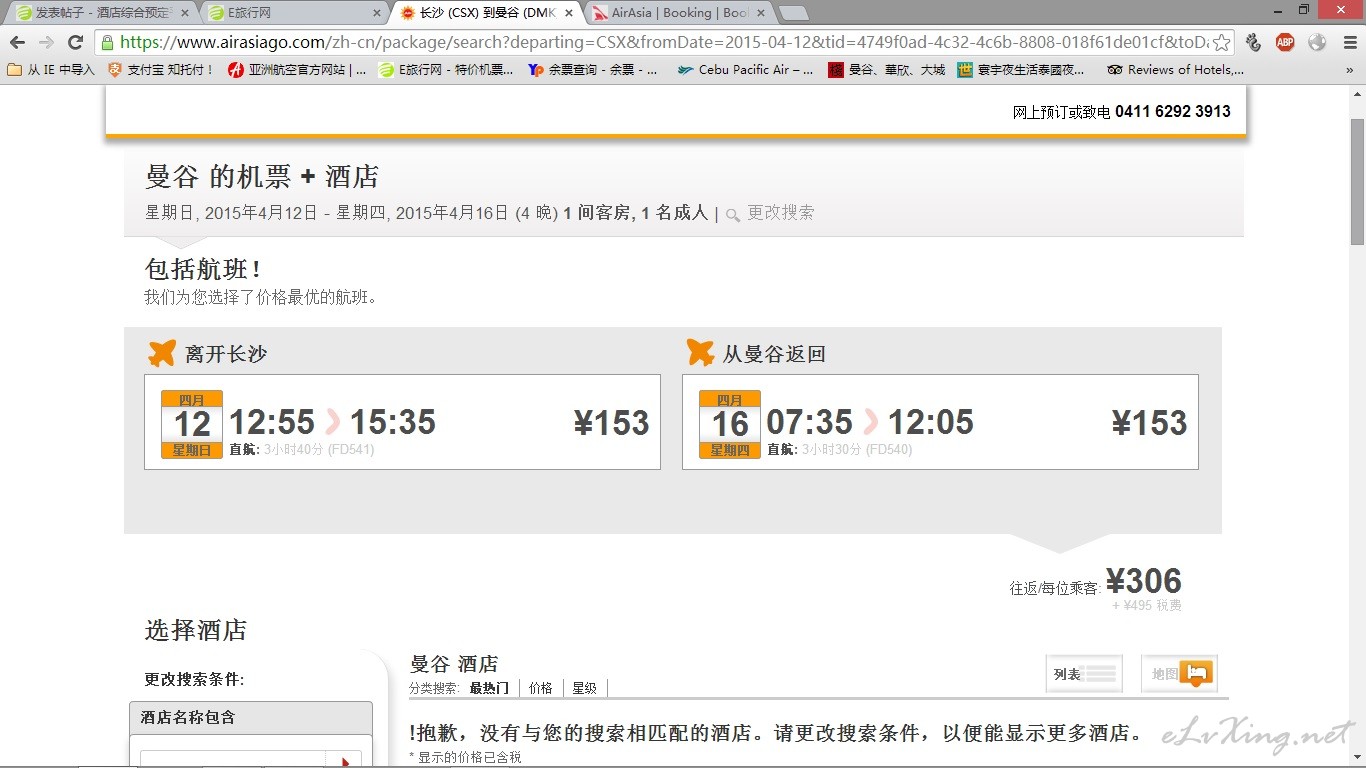Click the flight number FD541 details

click(x=351, y=450)
